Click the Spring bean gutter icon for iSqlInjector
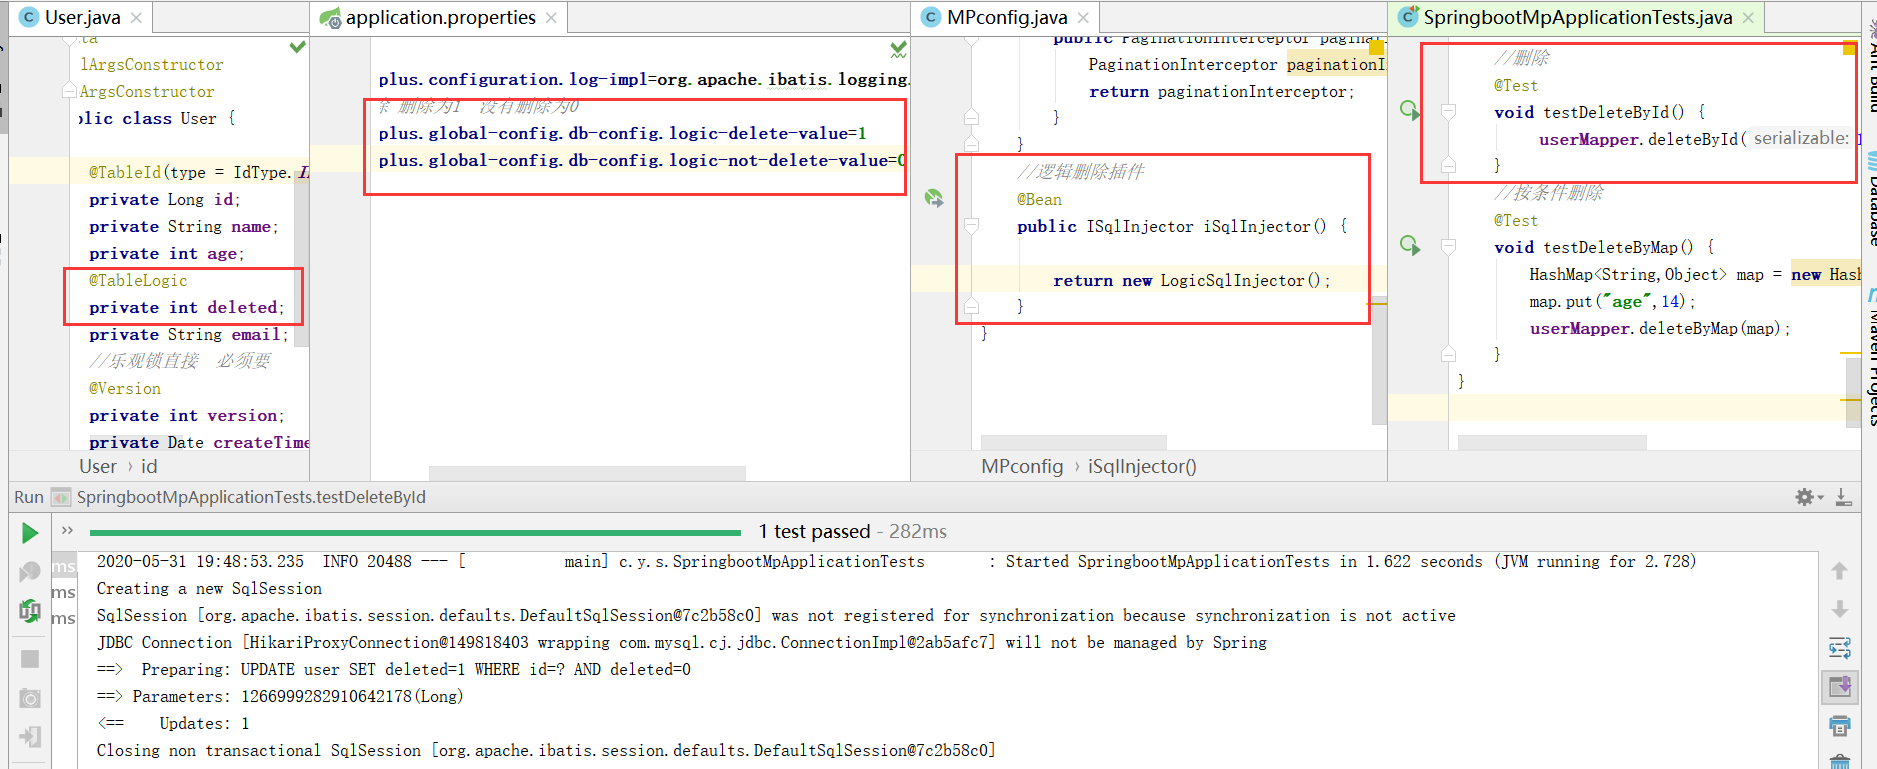 pos(934,198)
